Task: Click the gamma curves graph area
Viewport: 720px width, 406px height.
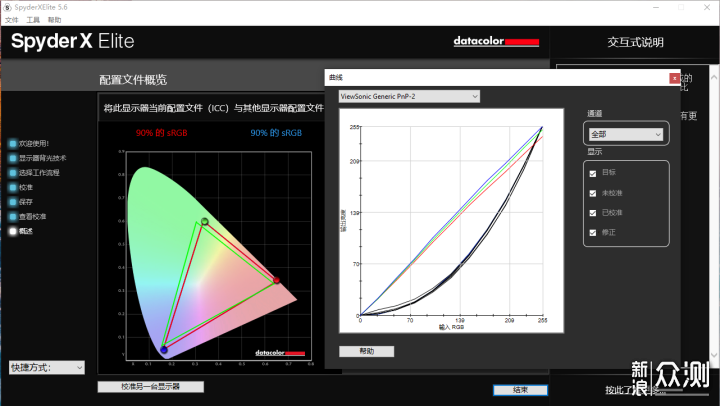Action: (x=451, y=220)
